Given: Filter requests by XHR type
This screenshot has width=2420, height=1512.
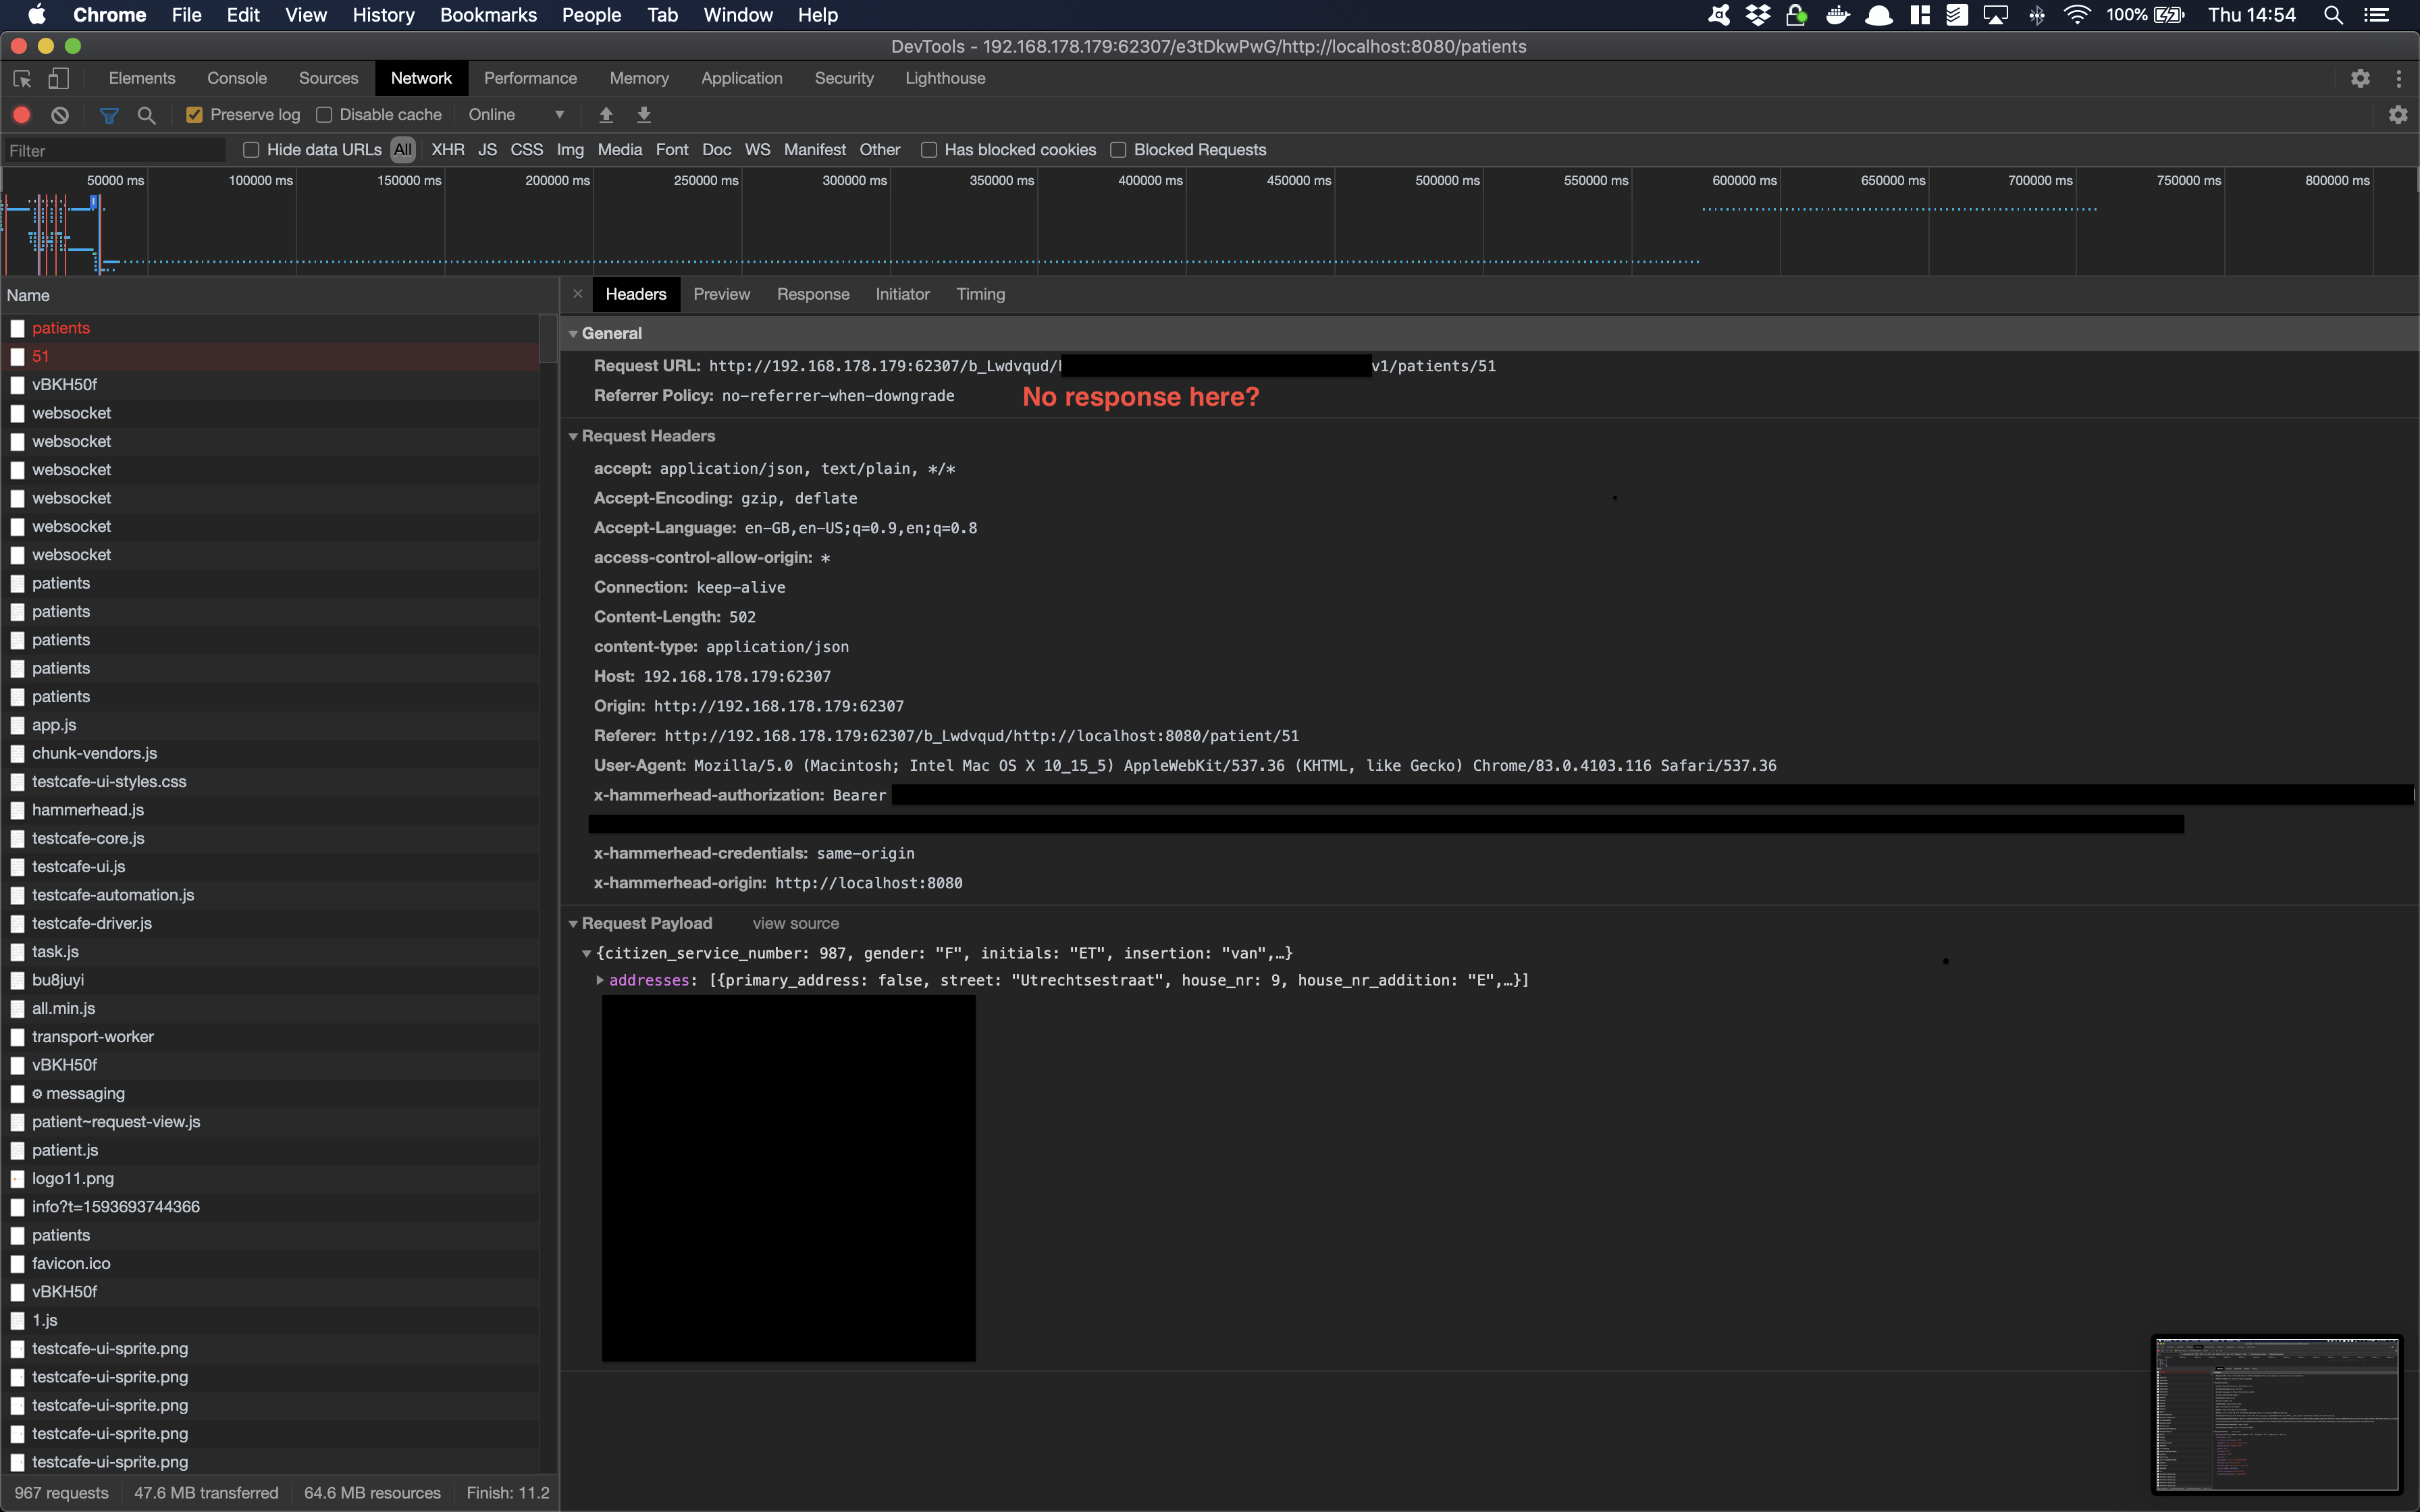Looking at the screenshot, I should 447,150.
